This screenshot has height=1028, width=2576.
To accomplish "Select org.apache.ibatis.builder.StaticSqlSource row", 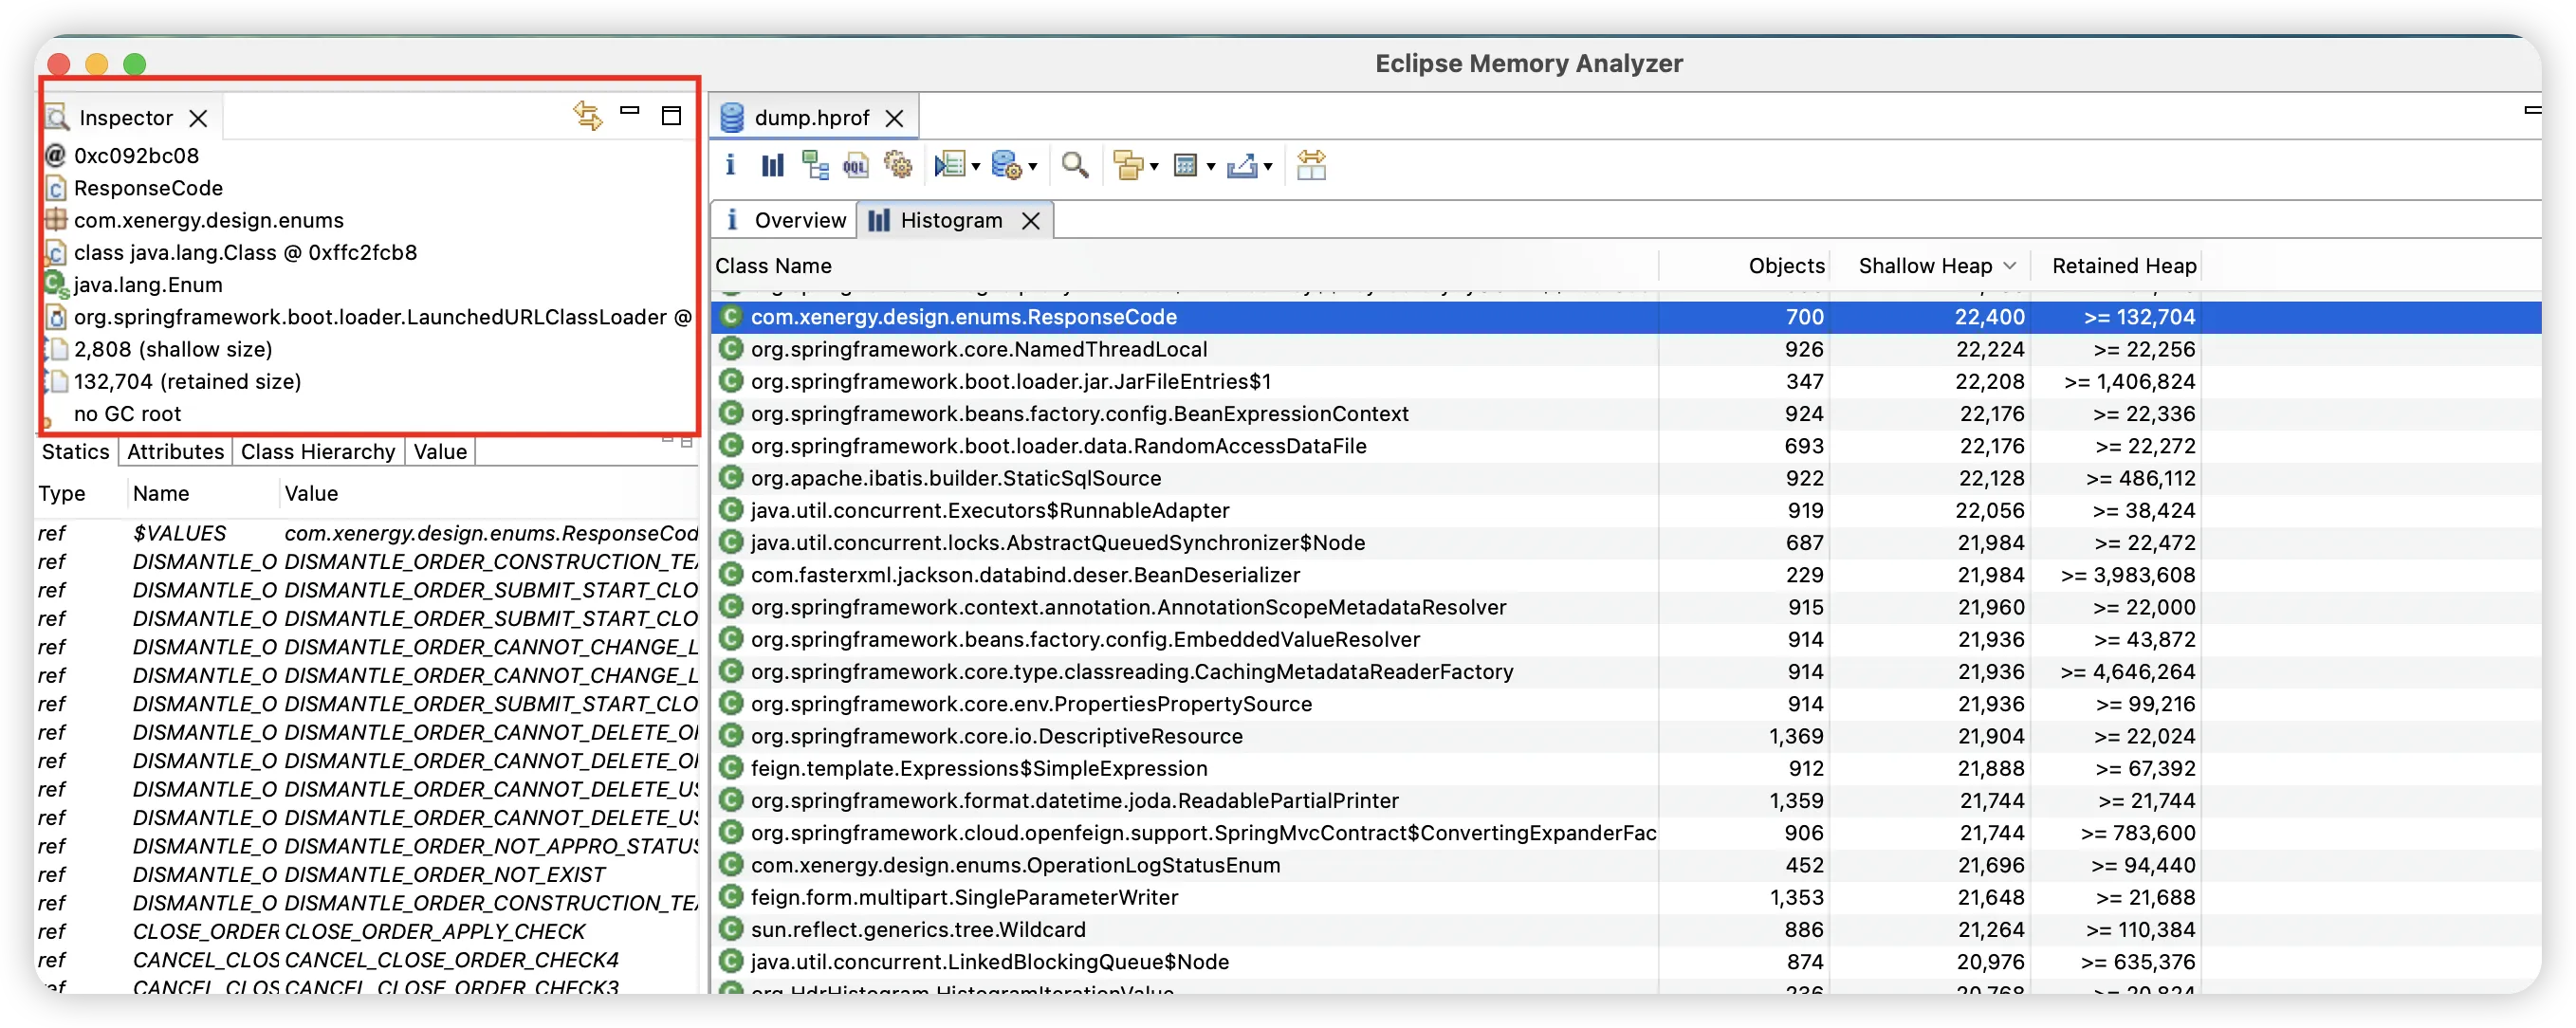I will [x=1626, y=478].
